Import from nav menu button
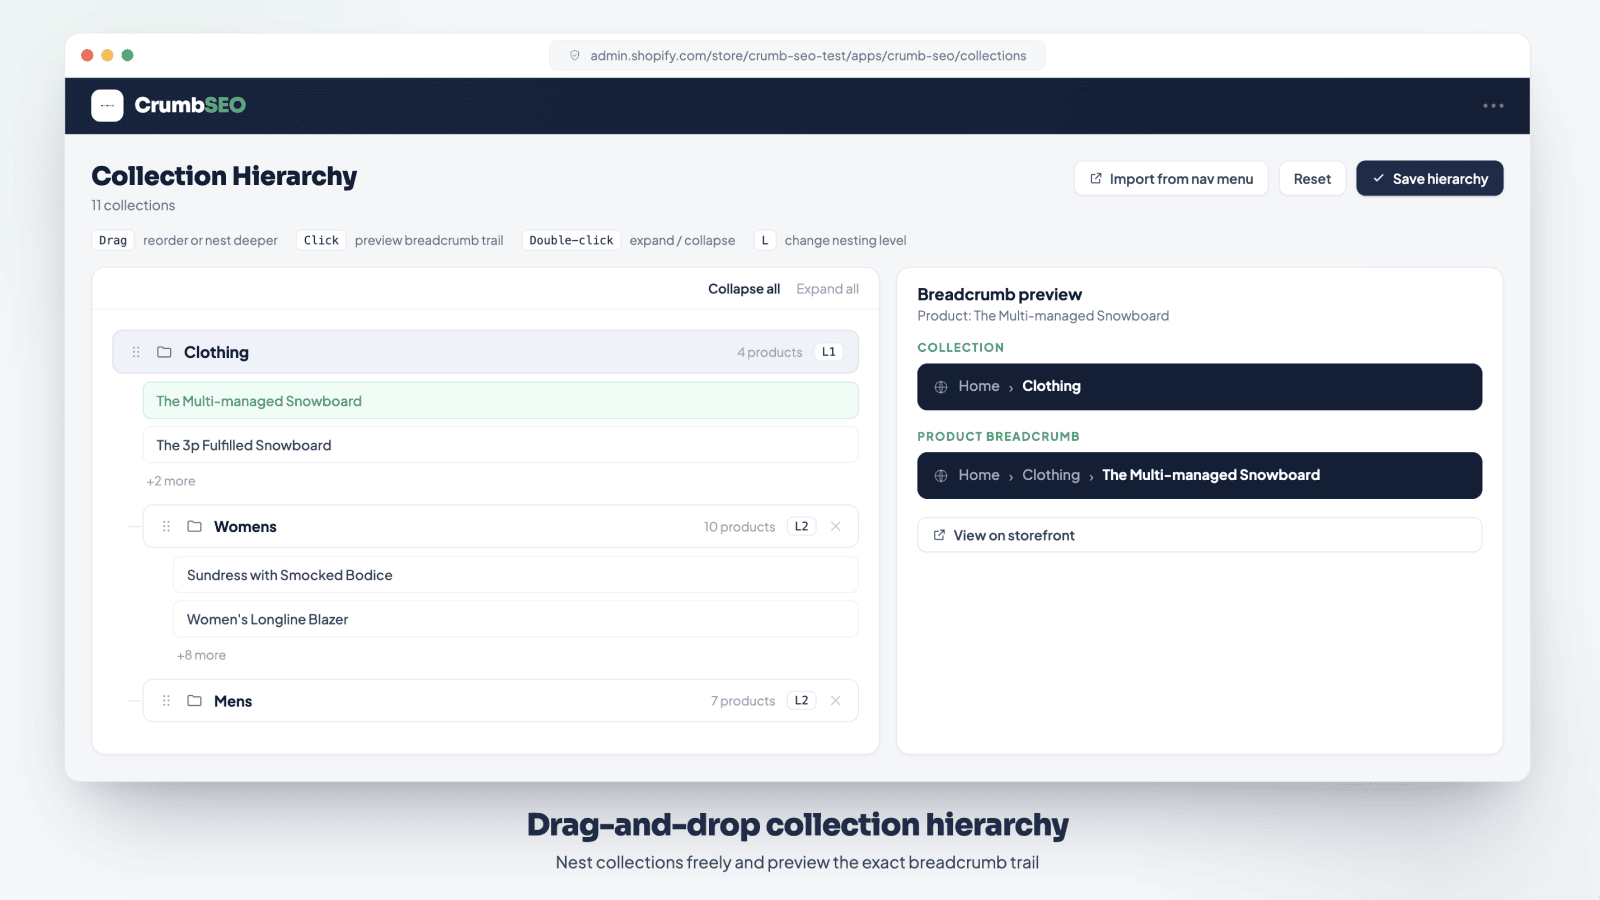 pyautogui.click(x=1171, y=179)
